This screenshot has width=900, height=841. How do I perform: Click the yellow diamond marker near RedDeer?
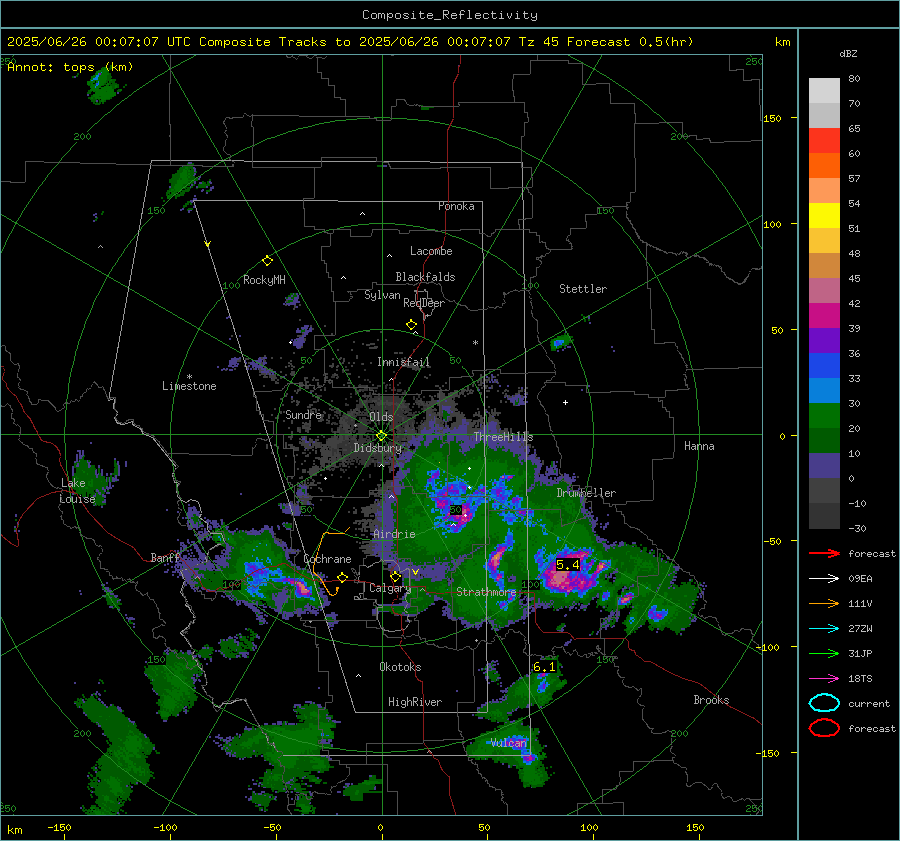411,325
